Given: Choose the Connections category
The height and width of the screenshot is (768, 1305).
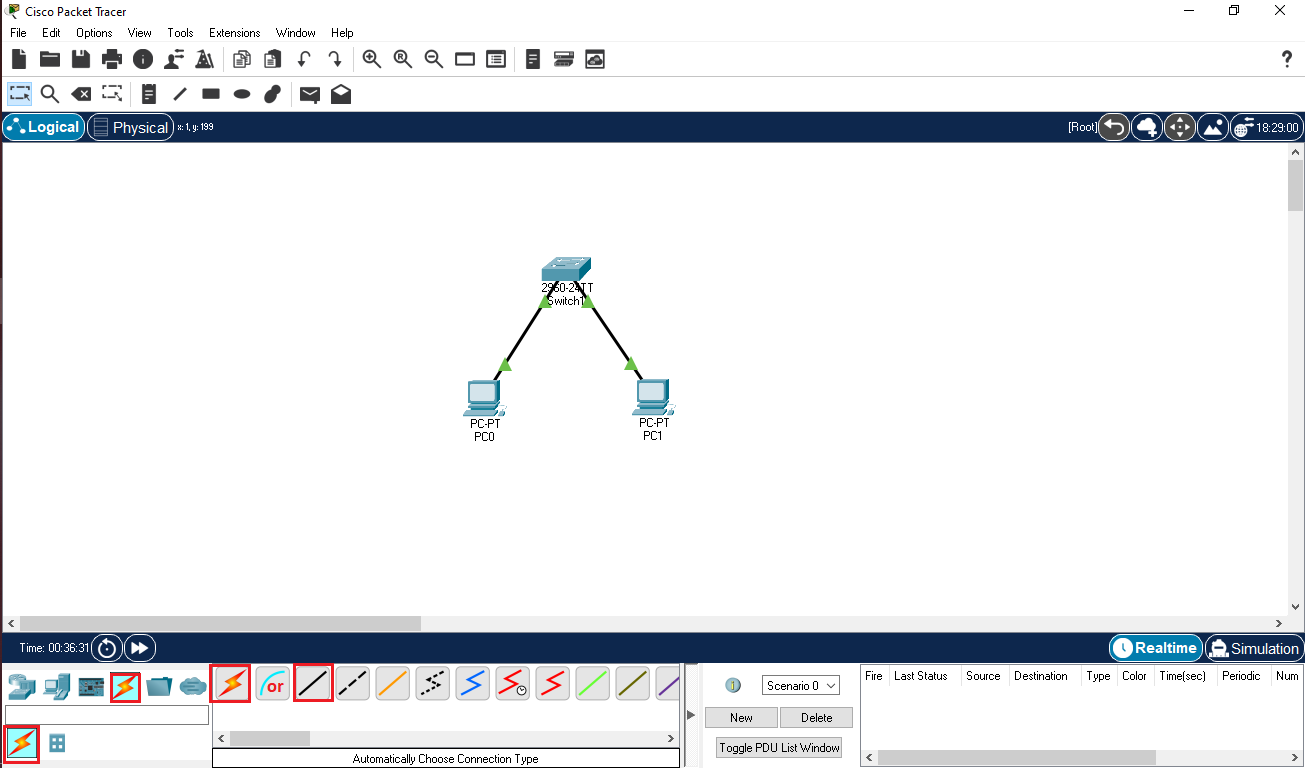Looking at the screenshot, I should [x=125, y=686].
